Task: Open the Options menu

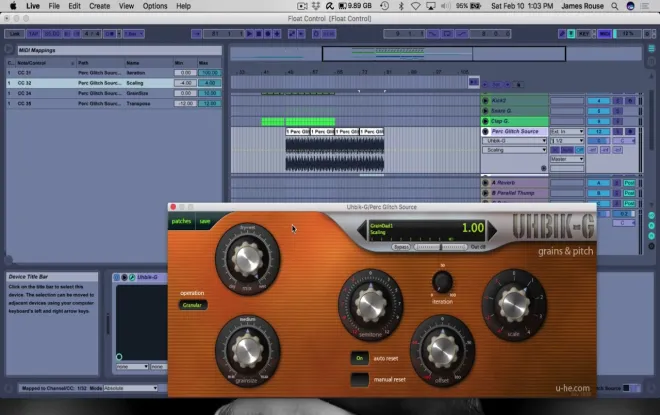Action: click(x=155, y=6)
